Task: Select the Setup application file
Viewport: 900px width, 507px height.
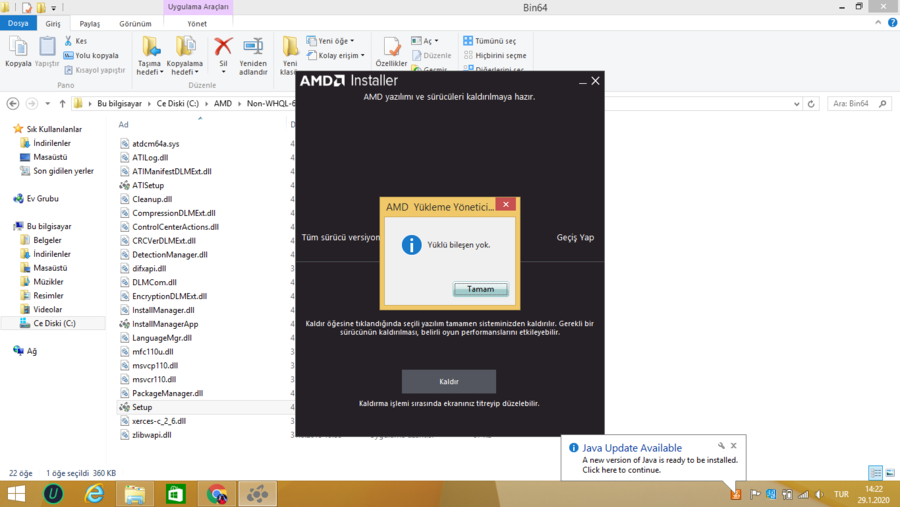Action: click(142, 407)
